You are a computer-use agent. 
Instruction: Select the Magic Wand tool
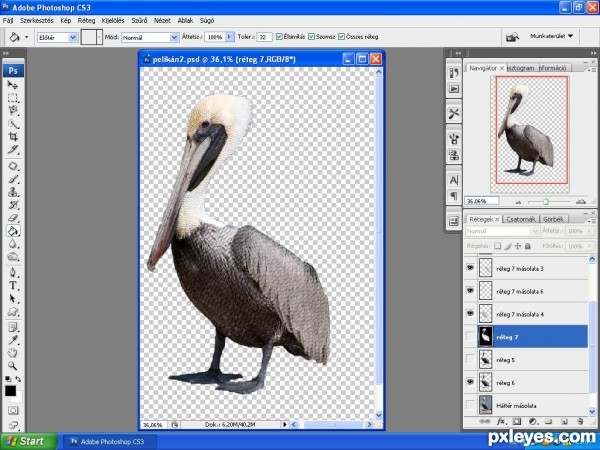click(x=13, y=124)
